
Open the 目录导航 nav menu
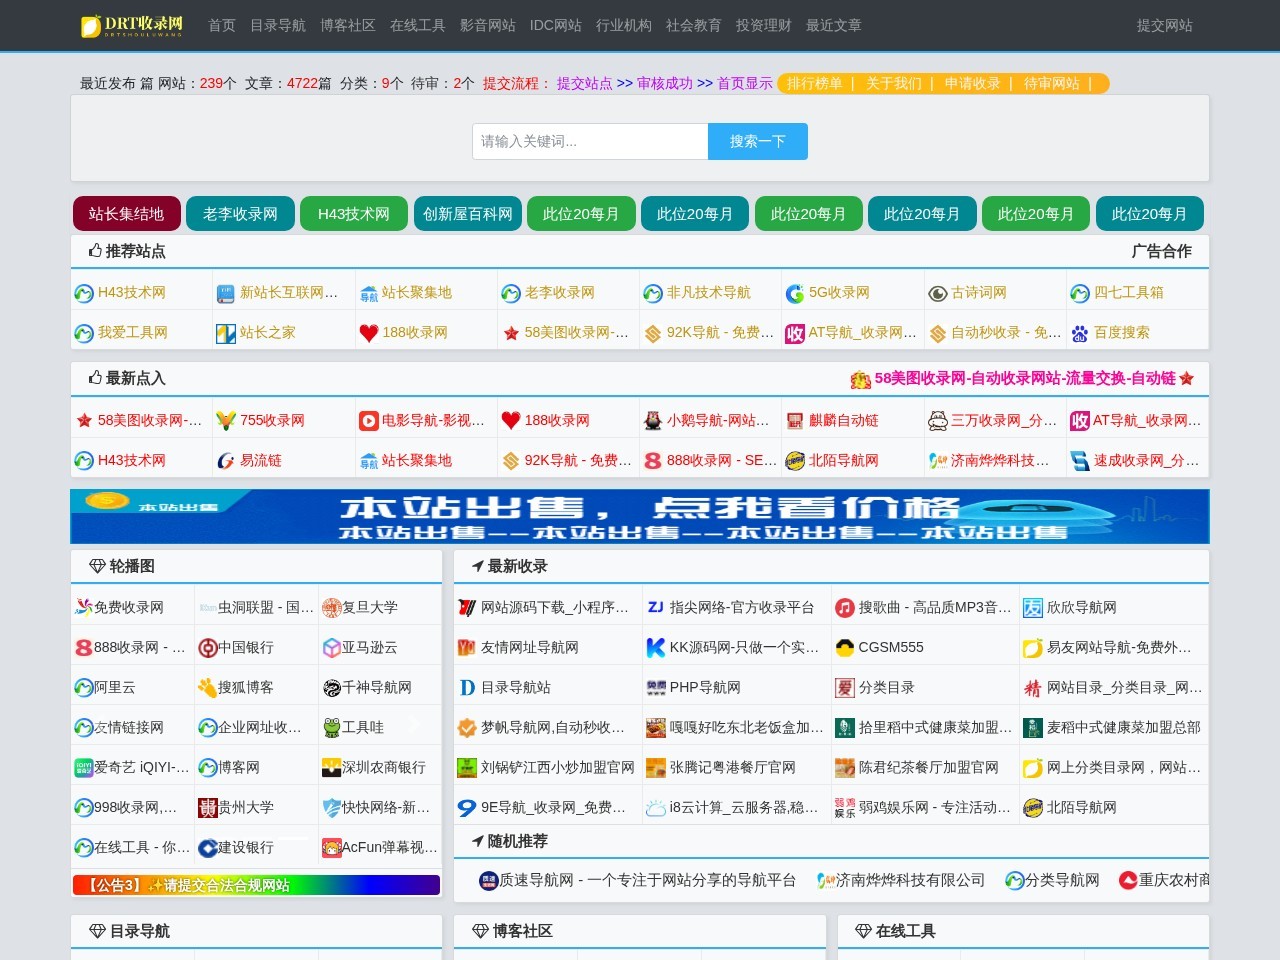(x=278, y=25)
